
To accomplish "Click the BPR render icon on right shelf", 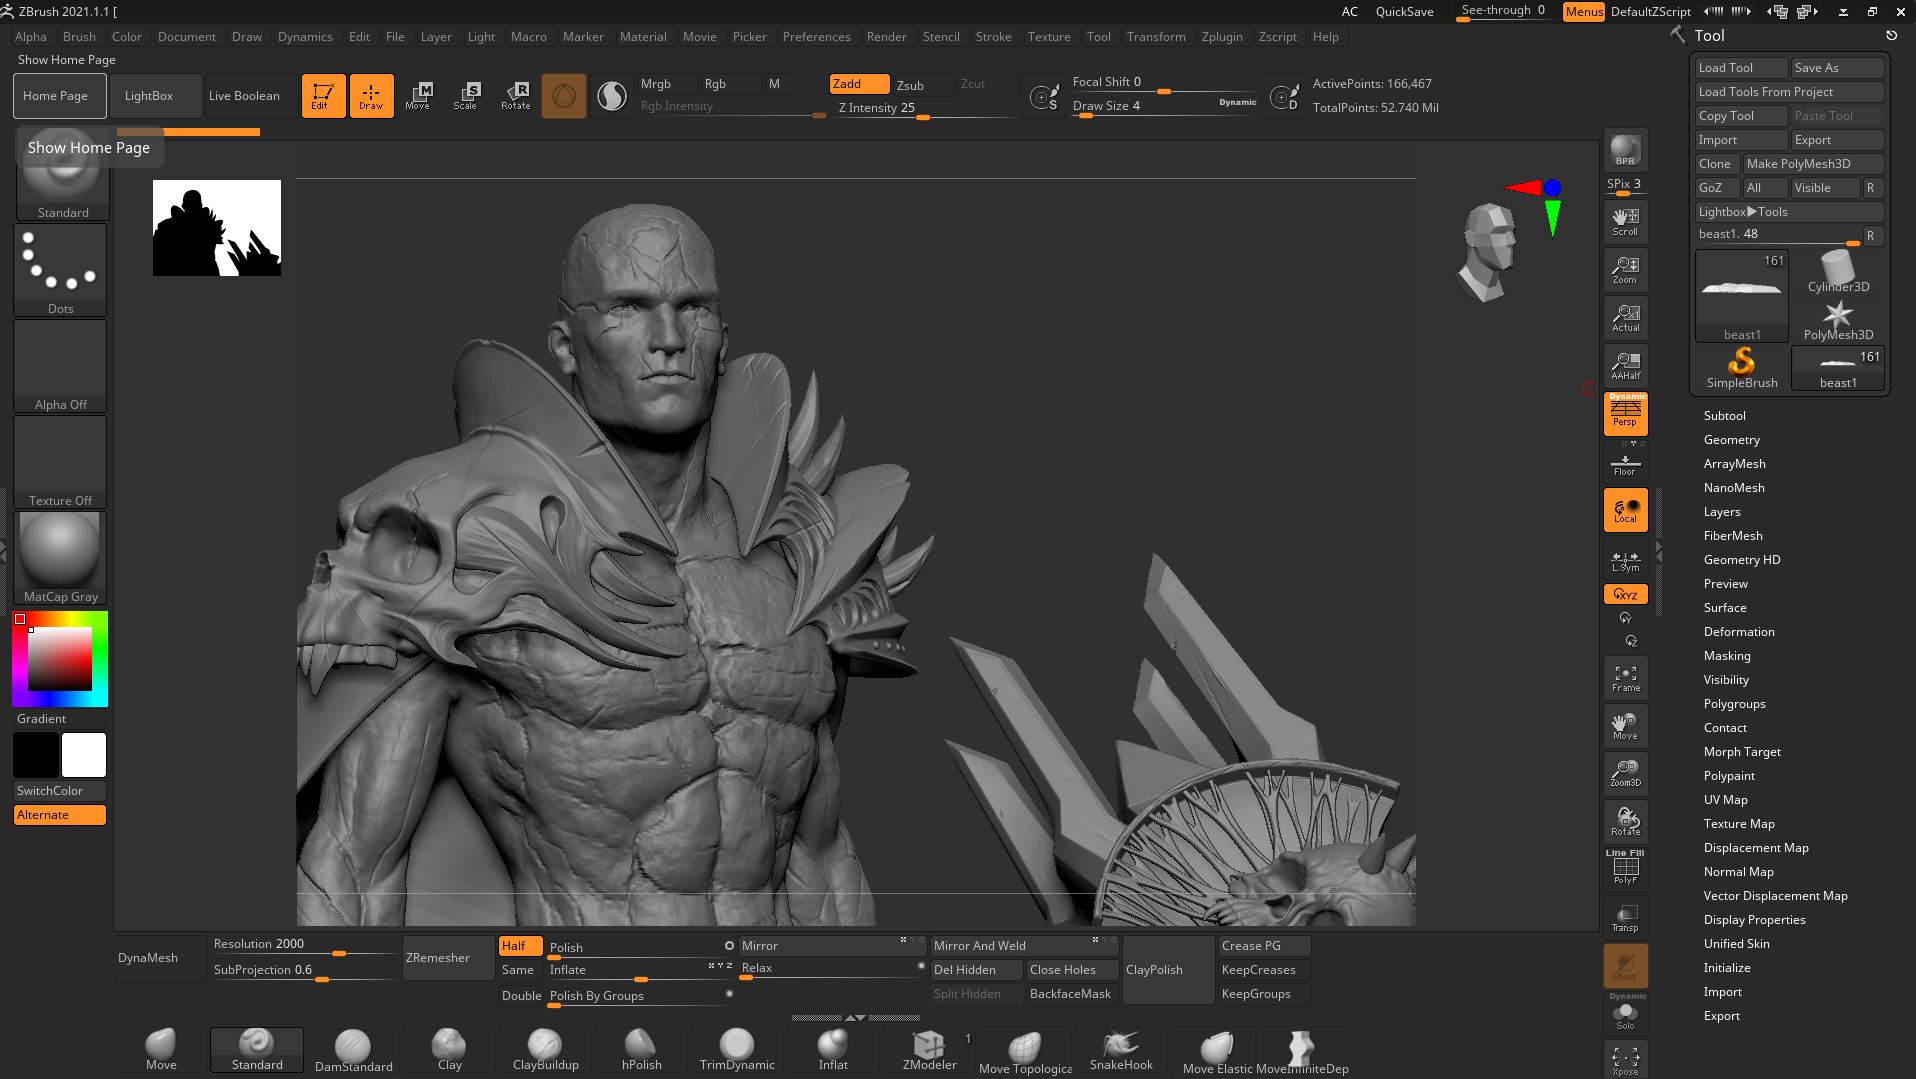I will coord(1624,152).
